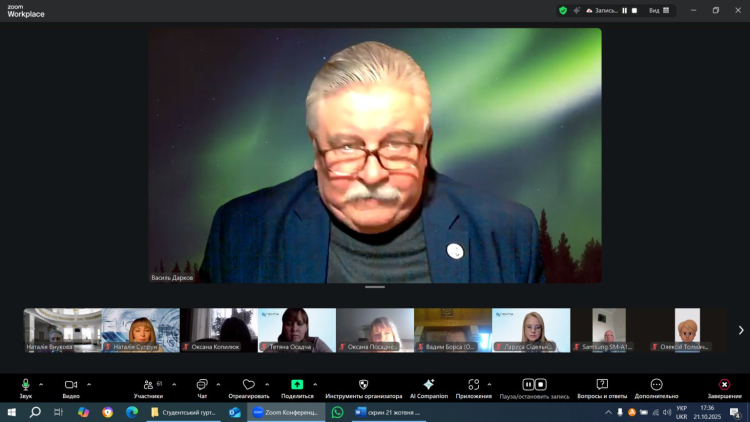750x422 pixels.
Task: Pause recording in the top status bar
Action: tap(625, 10)
